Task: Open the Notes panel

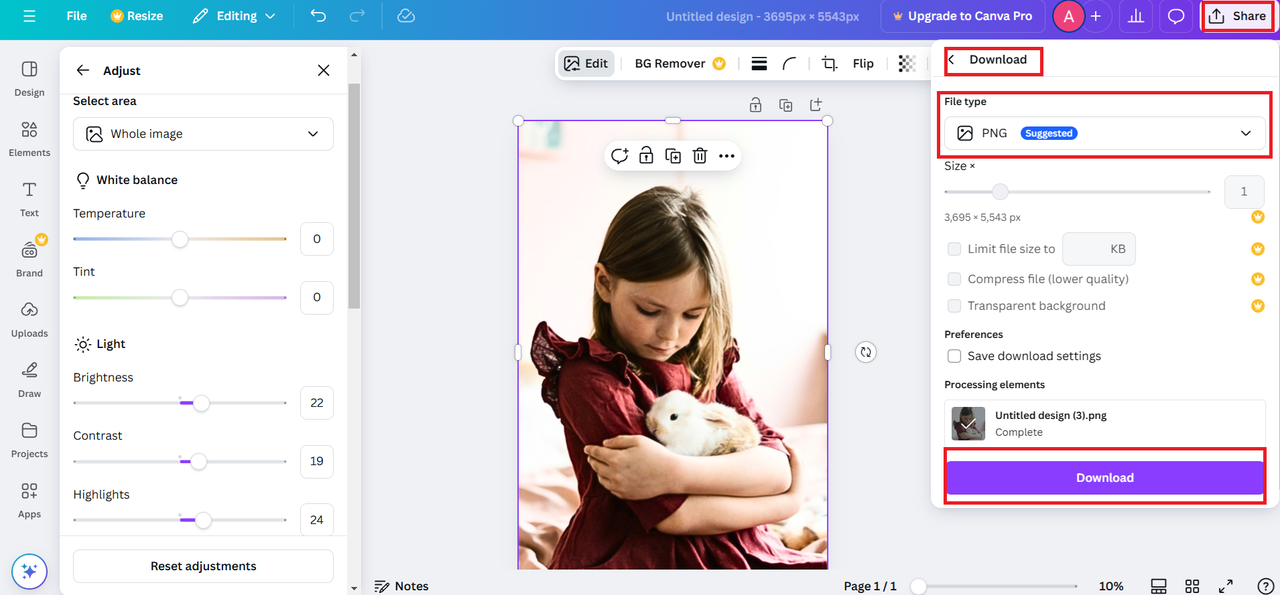Action: point(401,586)
